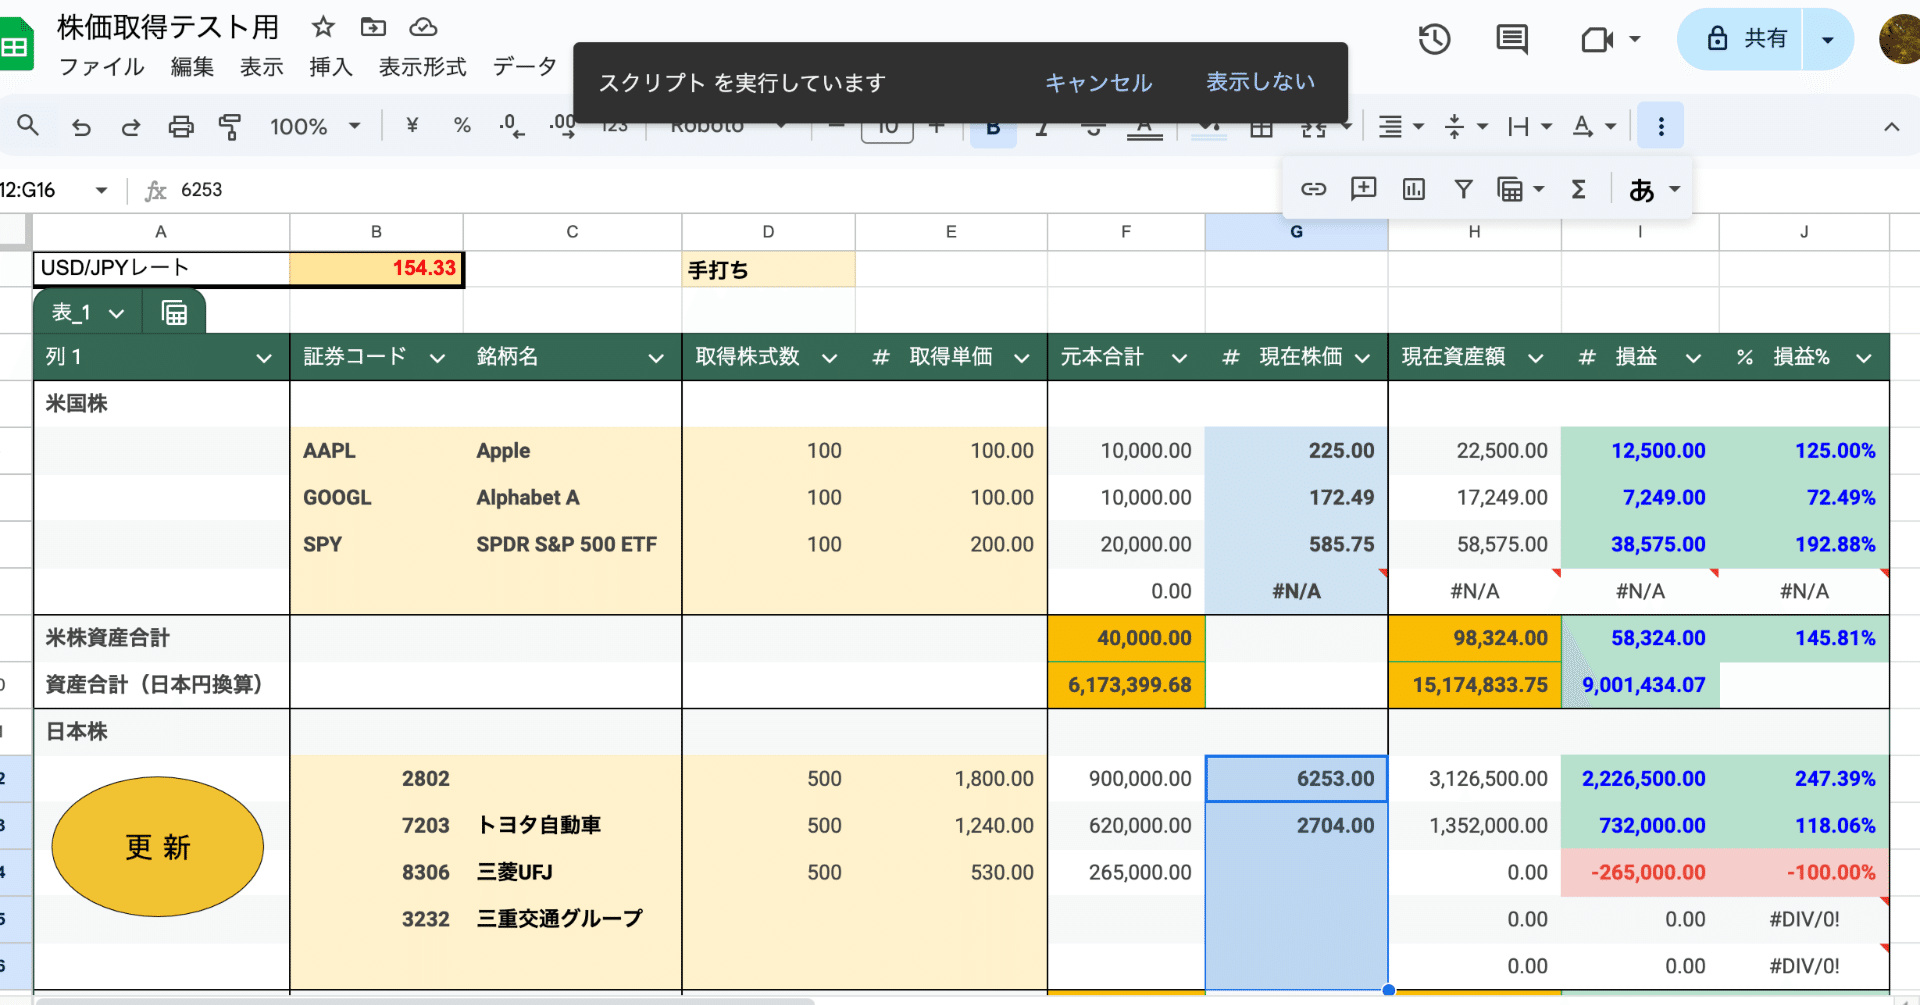Insert a link using the link icon

[x=1313, y=188]
